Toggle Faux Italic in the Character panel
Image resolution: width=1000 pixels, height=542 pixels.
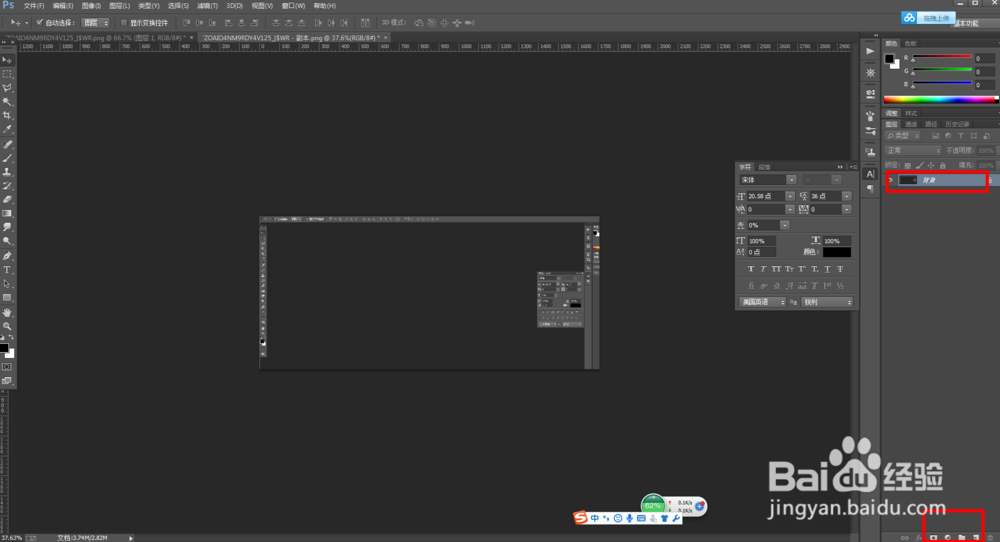click(763, 269)
